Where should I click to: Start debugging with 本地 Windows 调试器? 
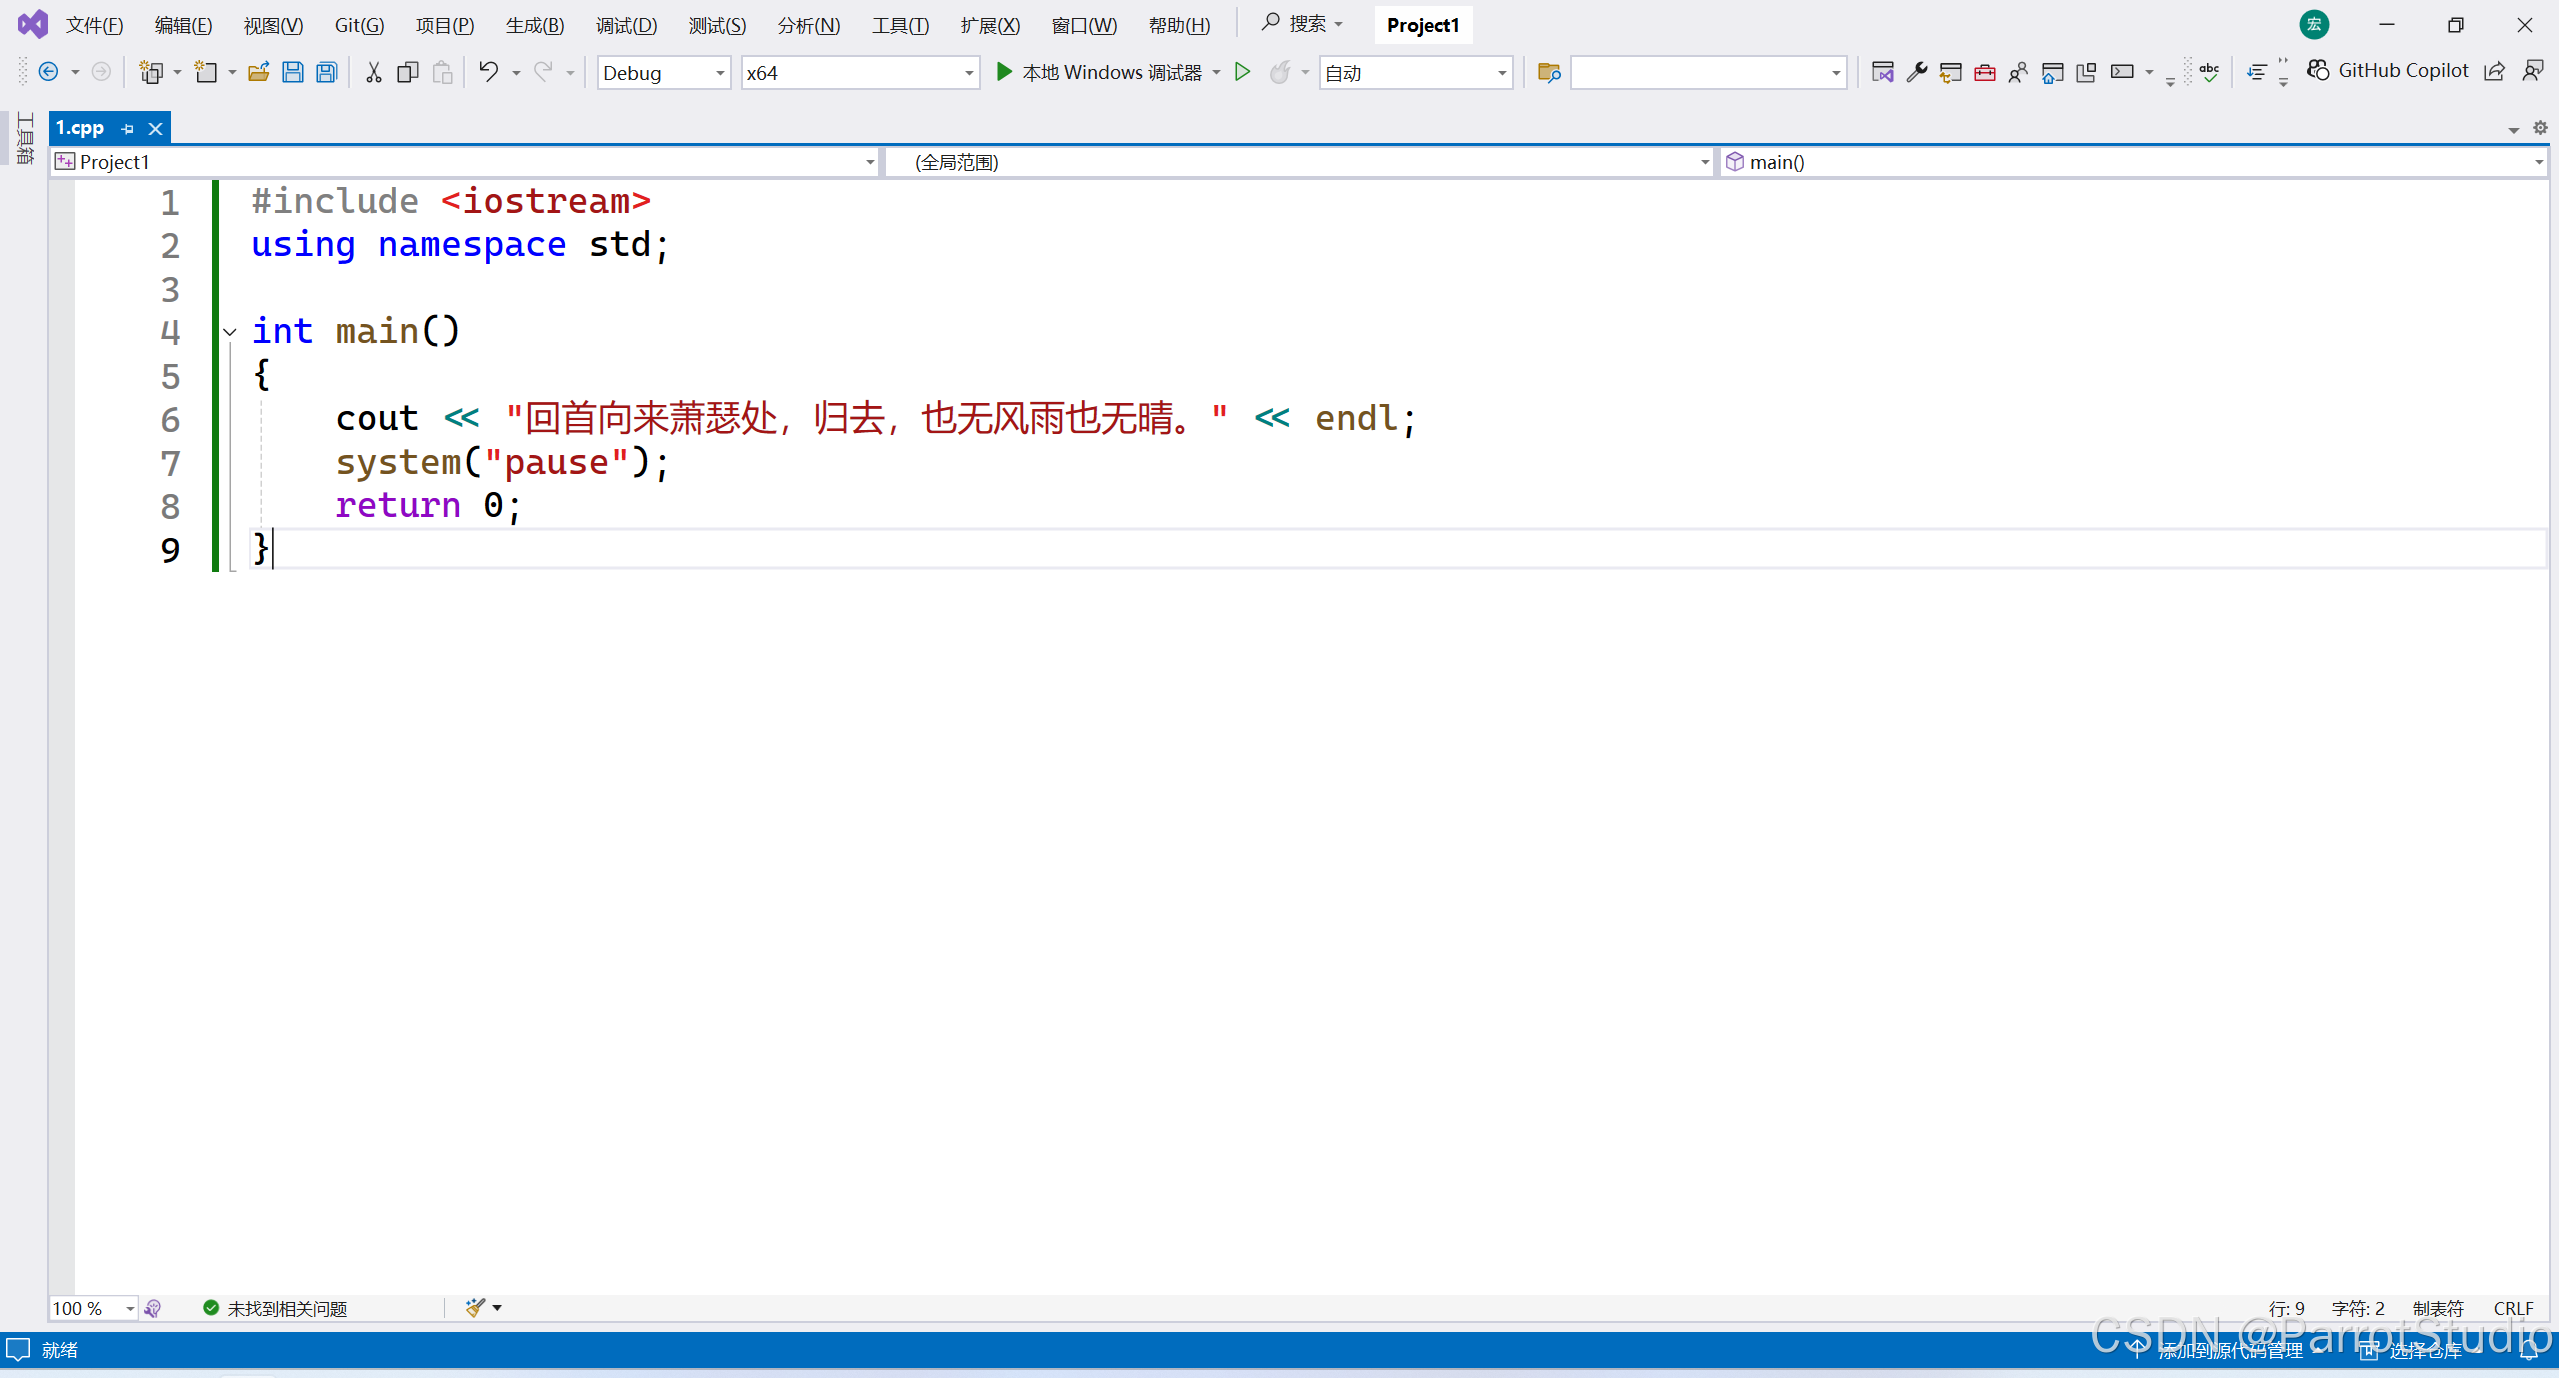click(1099, 72)
